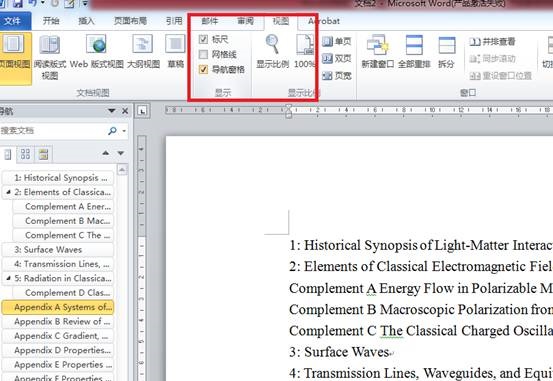The width and height of the screenshot is (553, 381).
Task: Open a new window (新建窗口)
Action: tap(377, 52)
